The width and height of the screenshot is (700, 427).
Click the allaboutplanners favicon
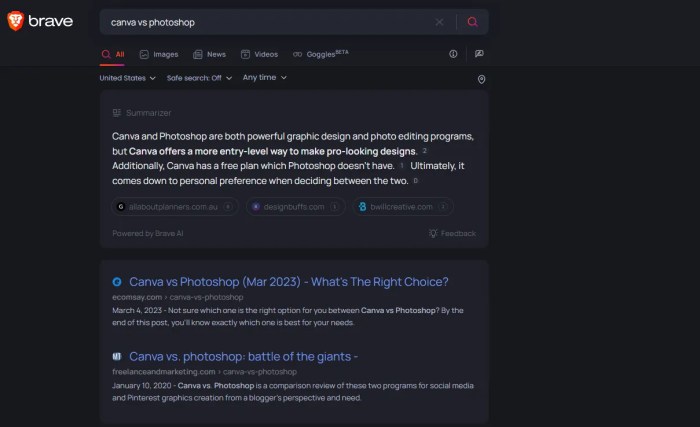tap(121, 207)
